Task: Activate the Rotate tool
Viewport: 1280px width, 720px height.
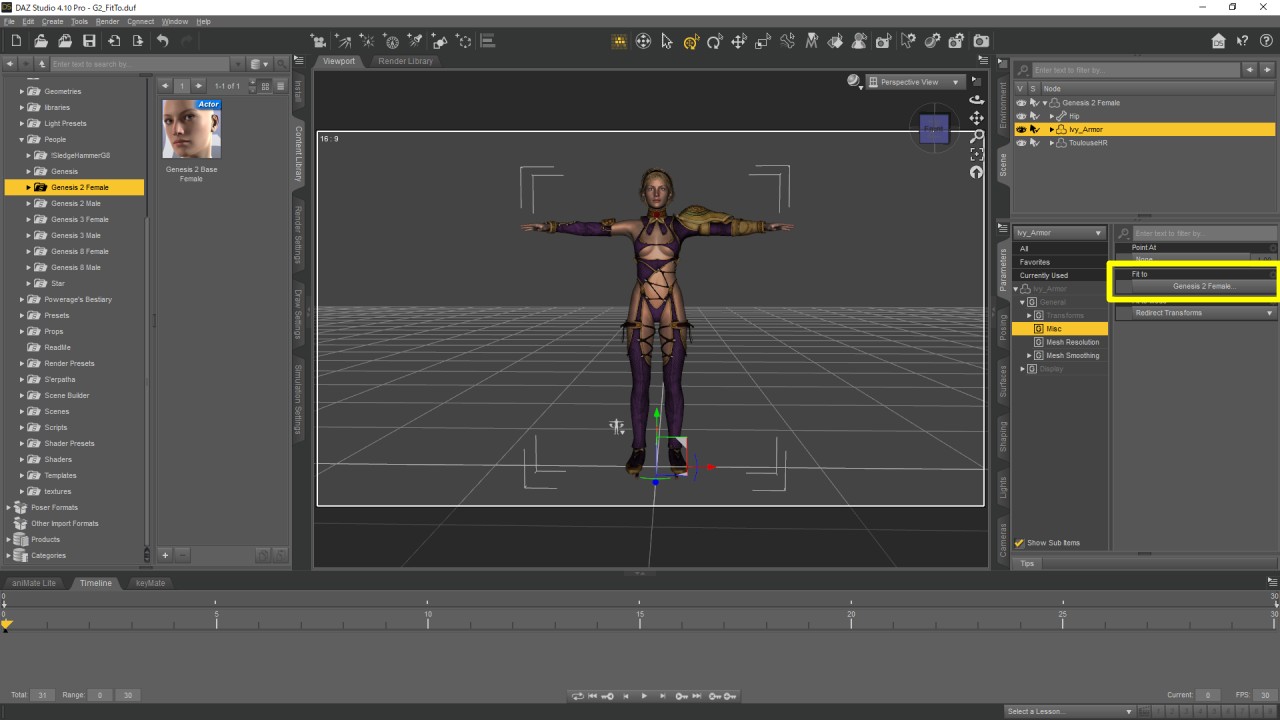Action: click(715, 41)
